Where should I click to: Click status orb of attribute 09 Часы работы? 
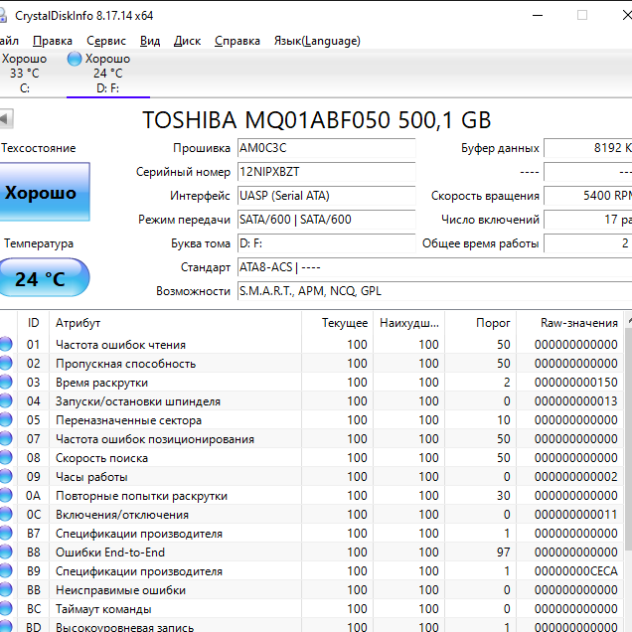(x=6, y=476)
